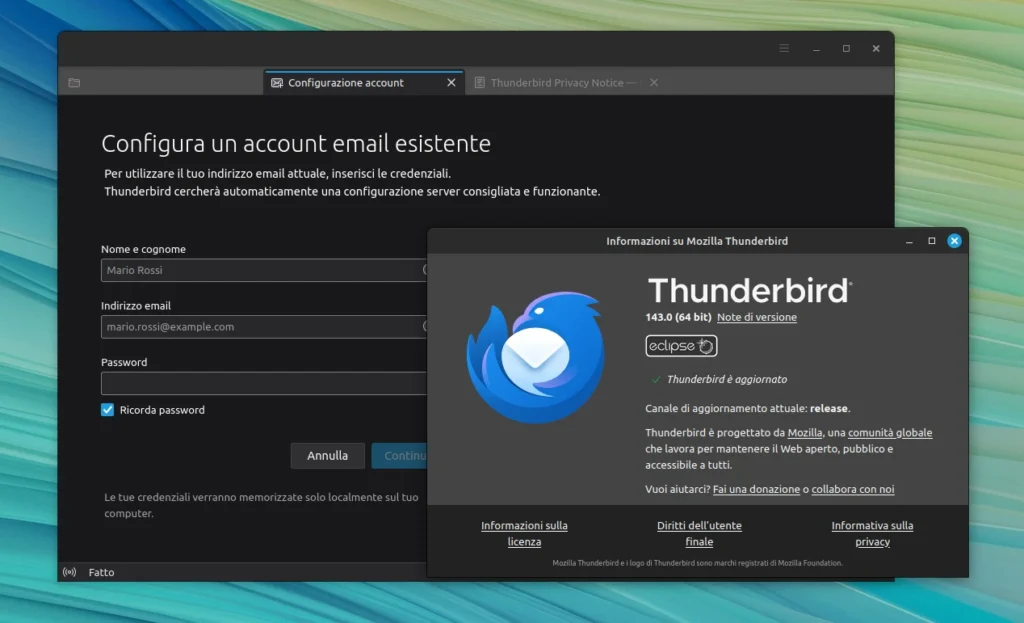The height and width of the screenshot is (623, 1024).
Task: Click the status icon next to 'Fatto'
Action: click(69, 571)
